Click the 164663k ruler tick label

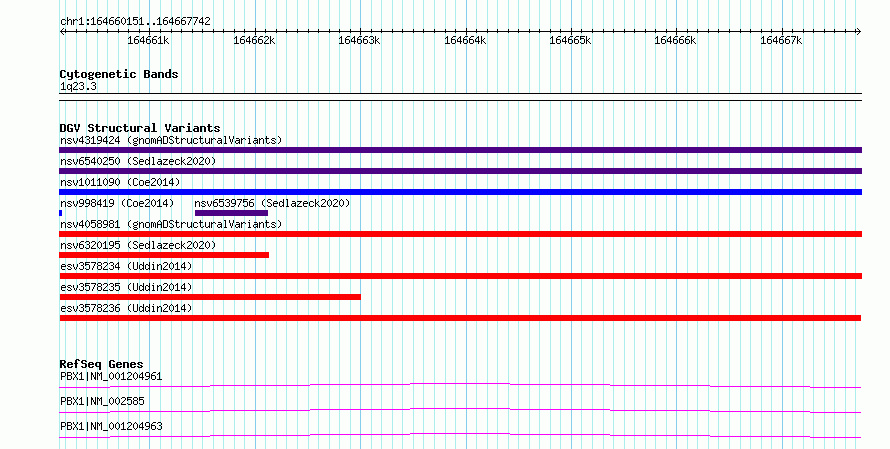pos(359,40)
